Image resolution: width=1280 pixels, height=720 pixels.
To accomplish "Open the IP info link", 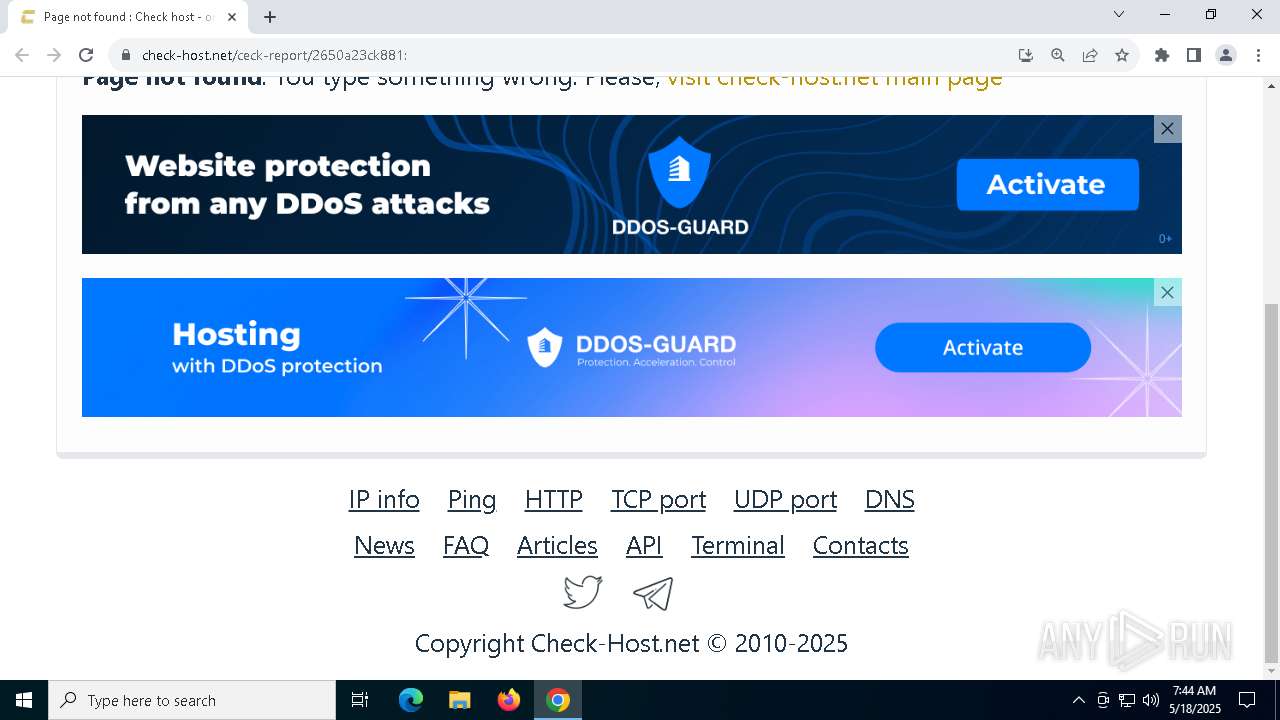I will coord(384,499).
